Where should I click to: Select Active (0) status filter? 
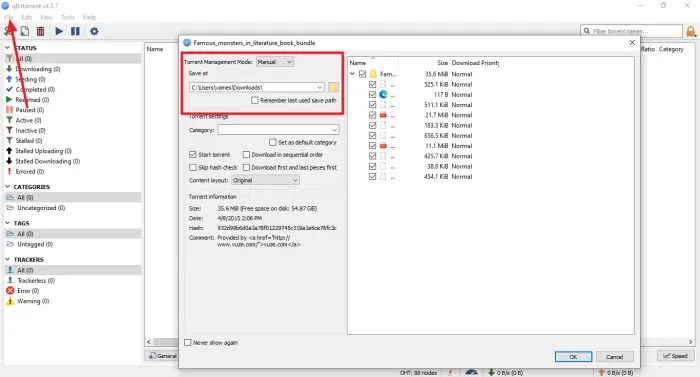[x=28, y=120]
